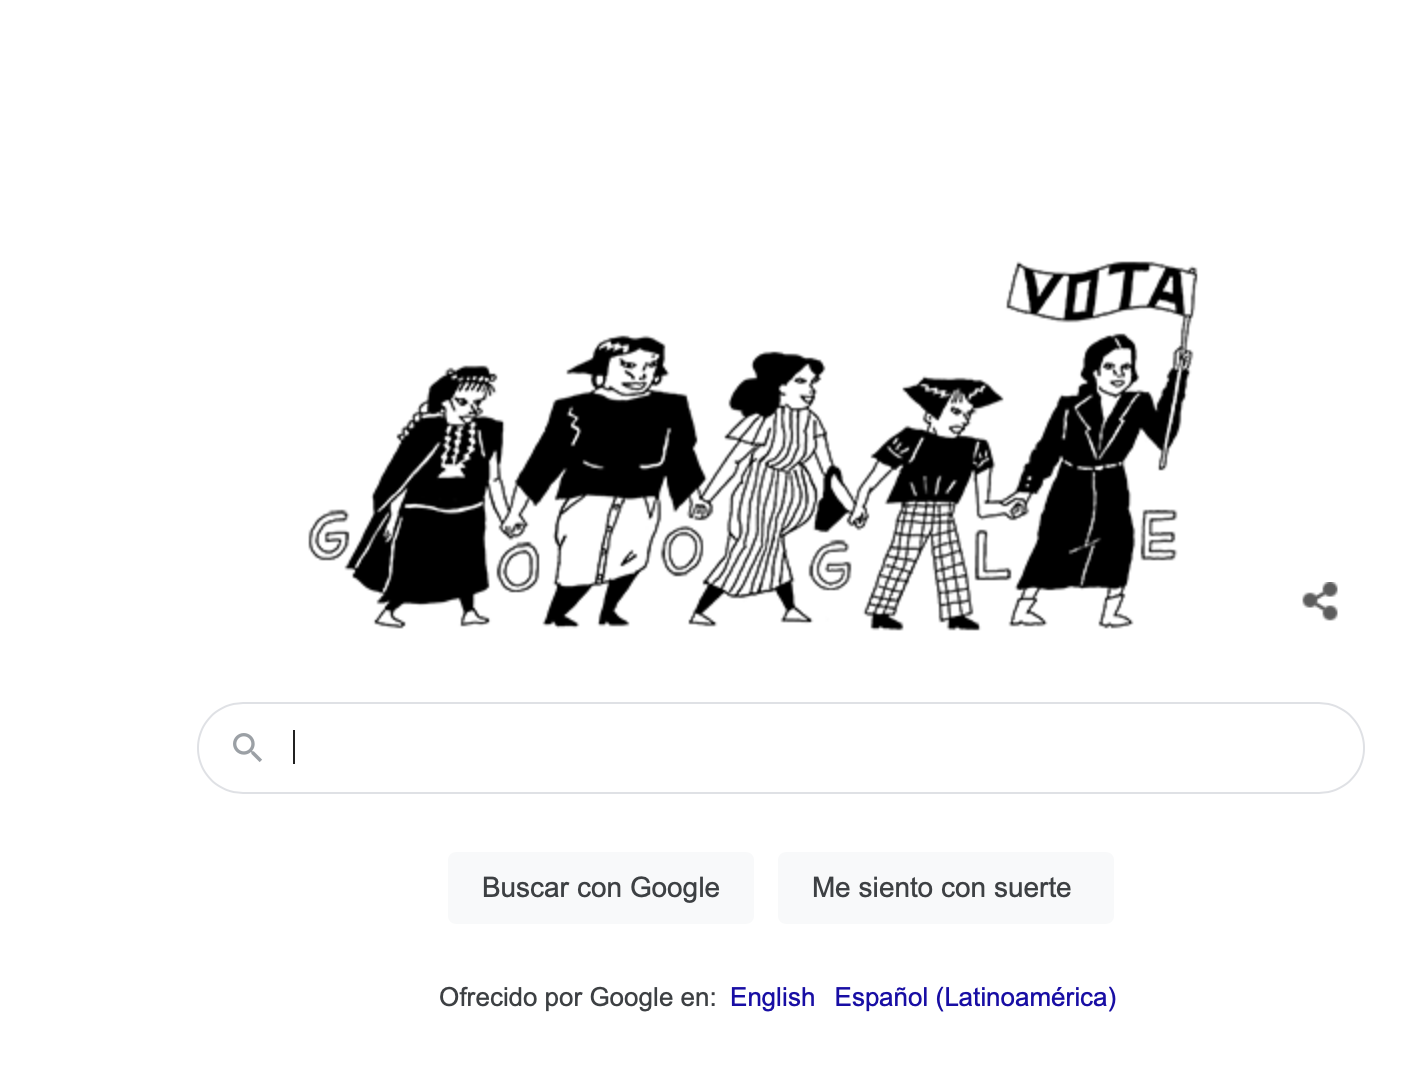Click the share icon beside the doodle
The width and height of the screenshot is (1428, 1086).
click(1320, 601)
